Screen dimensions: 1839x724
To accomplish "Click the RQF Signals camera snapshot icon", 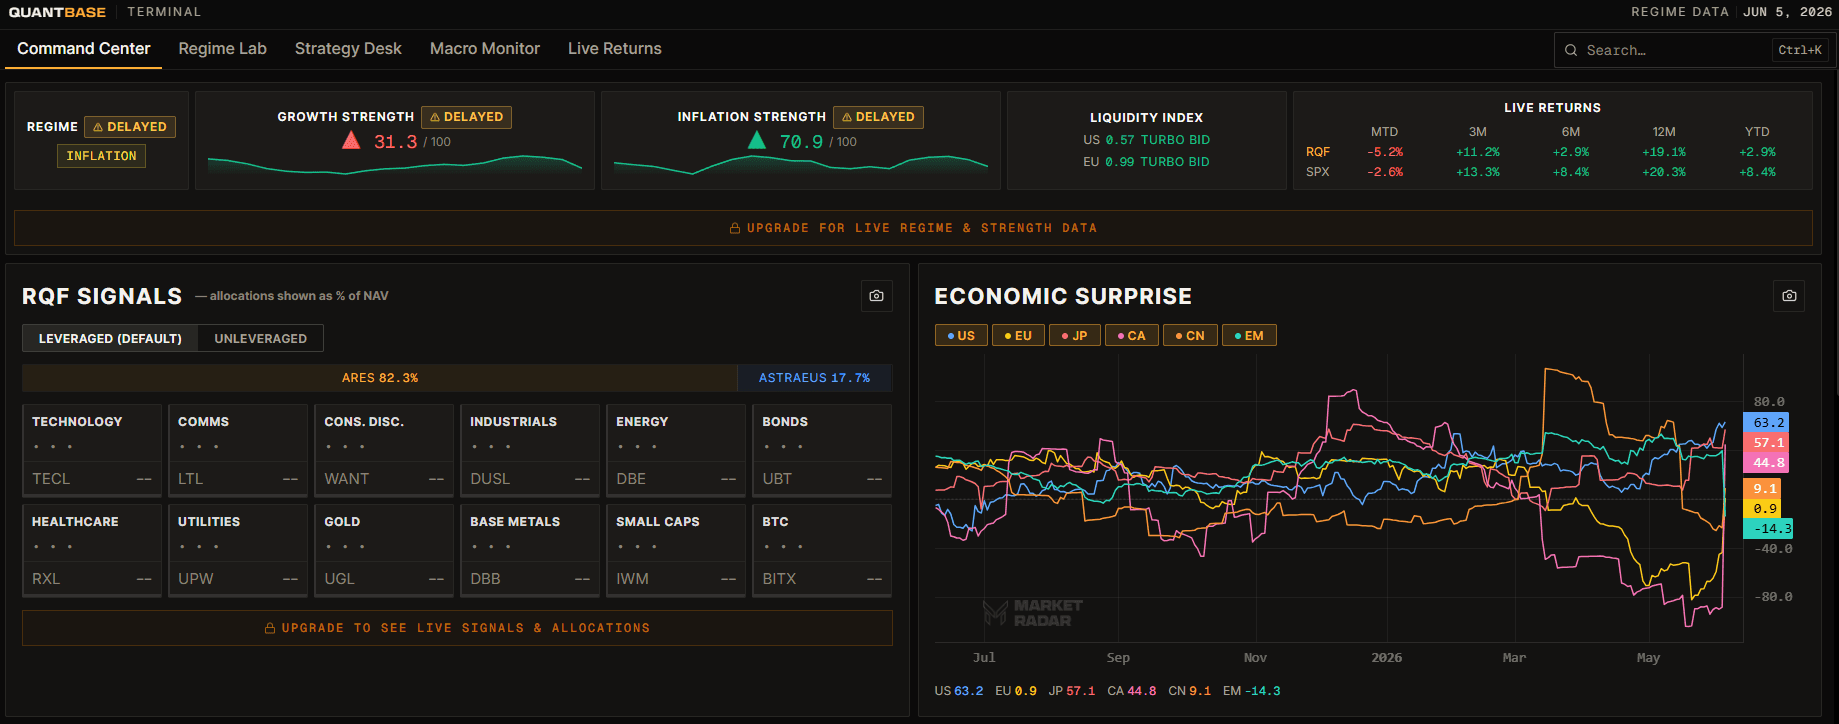I will [x=876, y=296].
